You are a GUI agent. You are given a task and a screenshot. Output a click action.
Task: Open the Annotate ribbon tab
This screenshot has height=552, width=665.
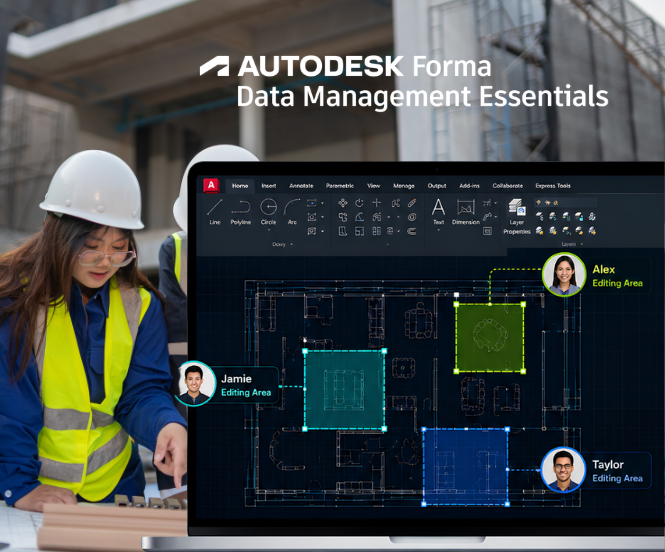pos(301,186)
